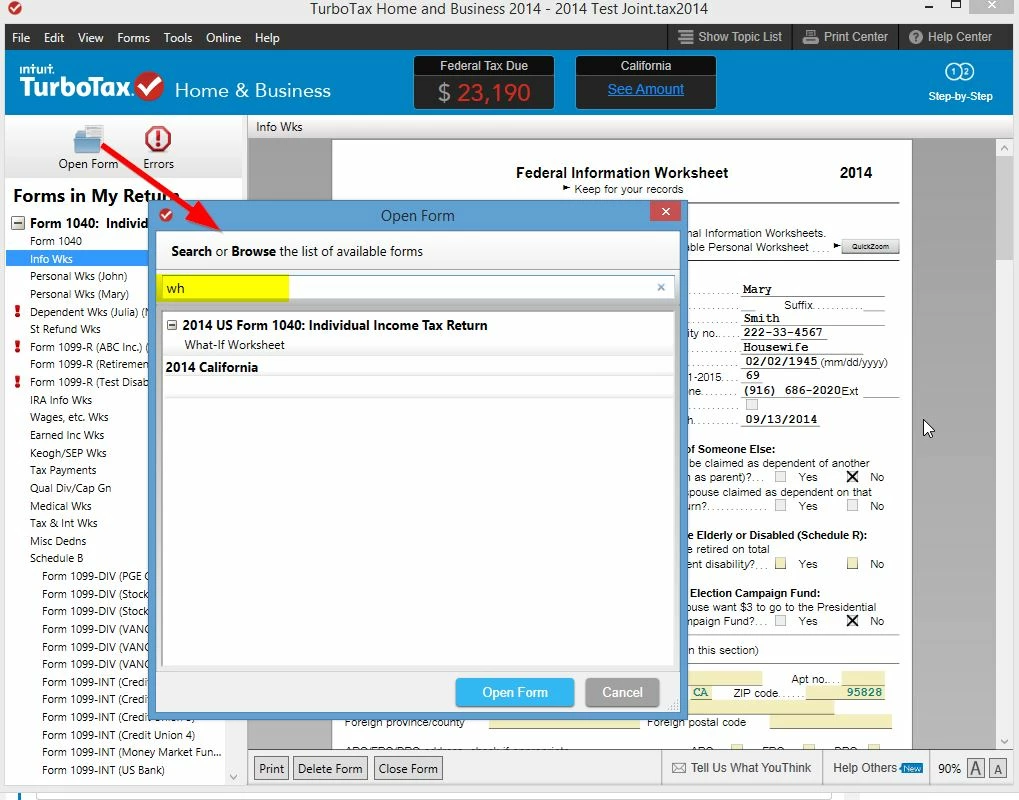Check No for retired on disability
The image size is (1019, 800).
[853, 563]
